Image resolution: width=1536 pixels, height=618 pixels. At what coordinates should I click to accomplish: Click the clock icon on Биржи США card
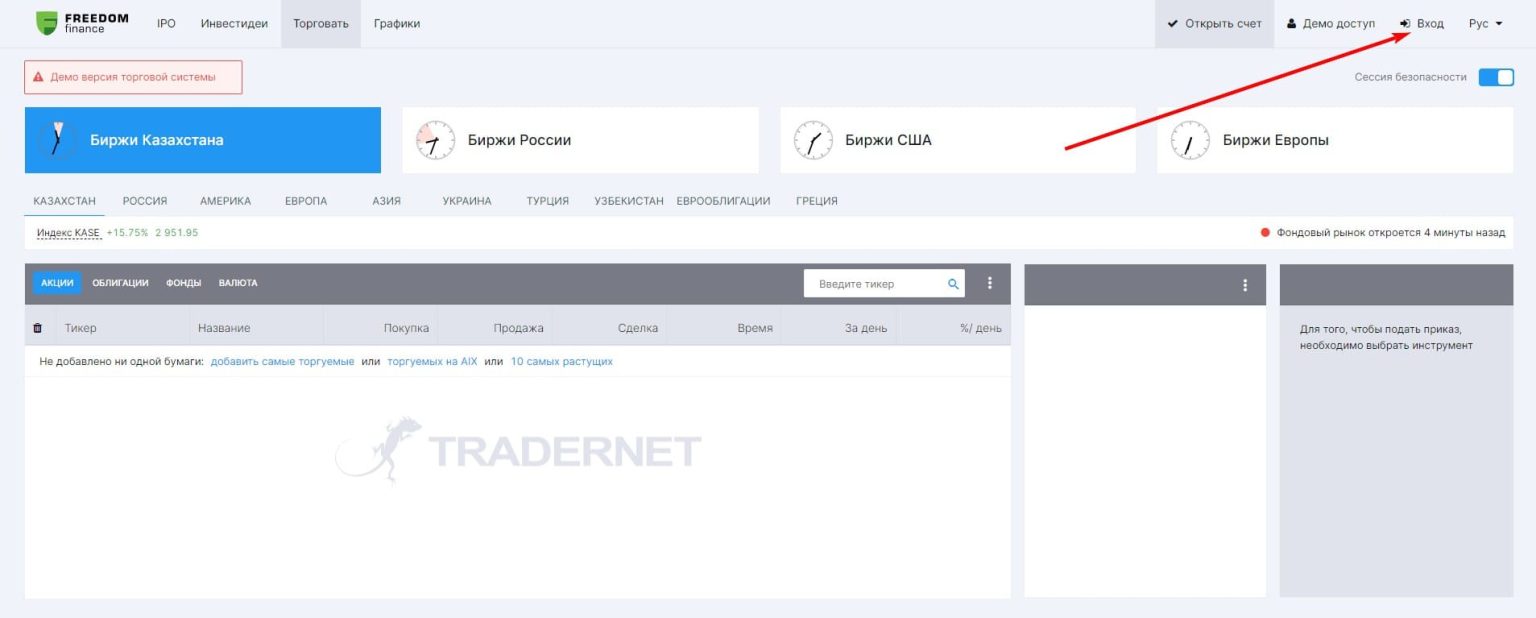point(814,139)
